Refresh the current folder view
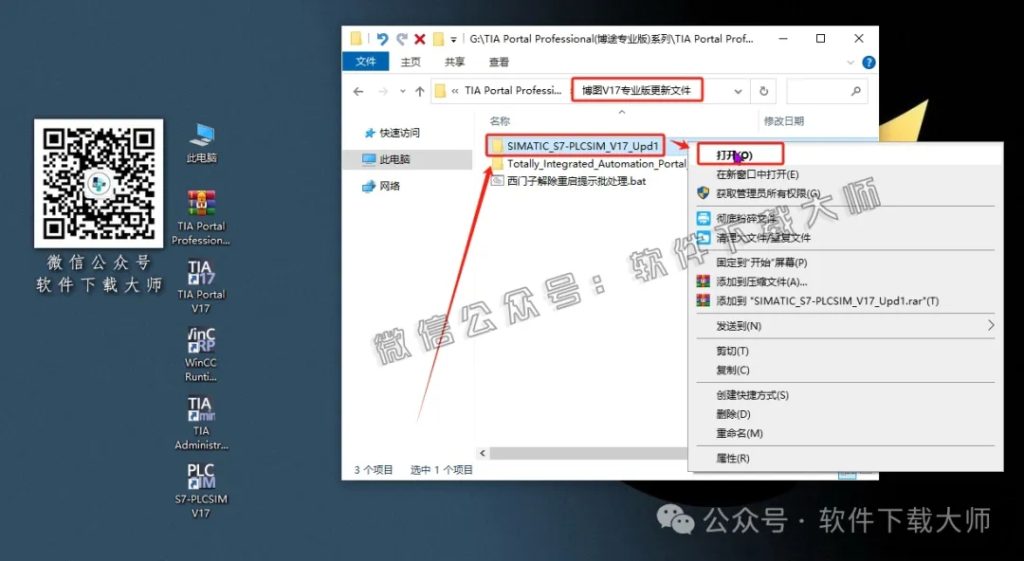Viewport: 1024px width, 561px height. tap(763, 91)
